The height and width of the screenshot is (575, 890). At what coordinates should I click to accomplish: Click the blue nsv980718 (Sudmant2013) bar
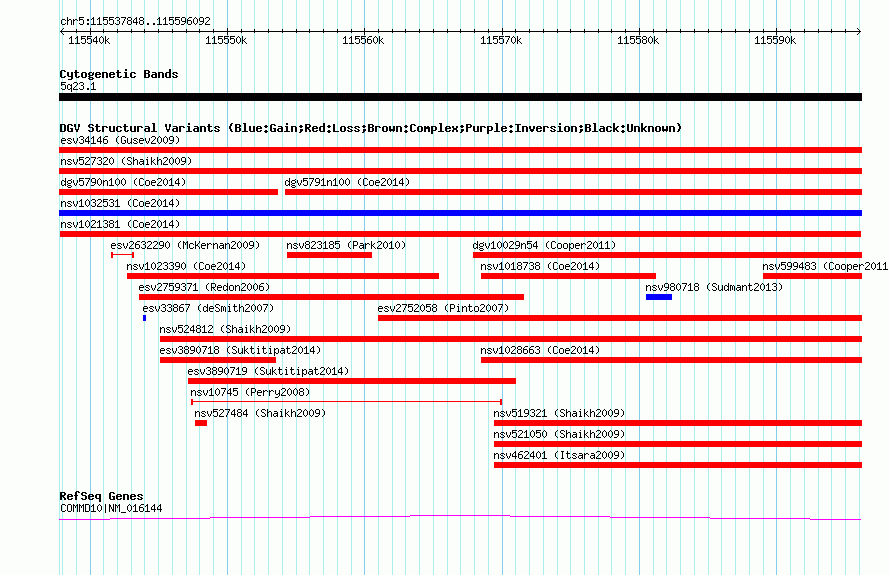pos(659,297)
